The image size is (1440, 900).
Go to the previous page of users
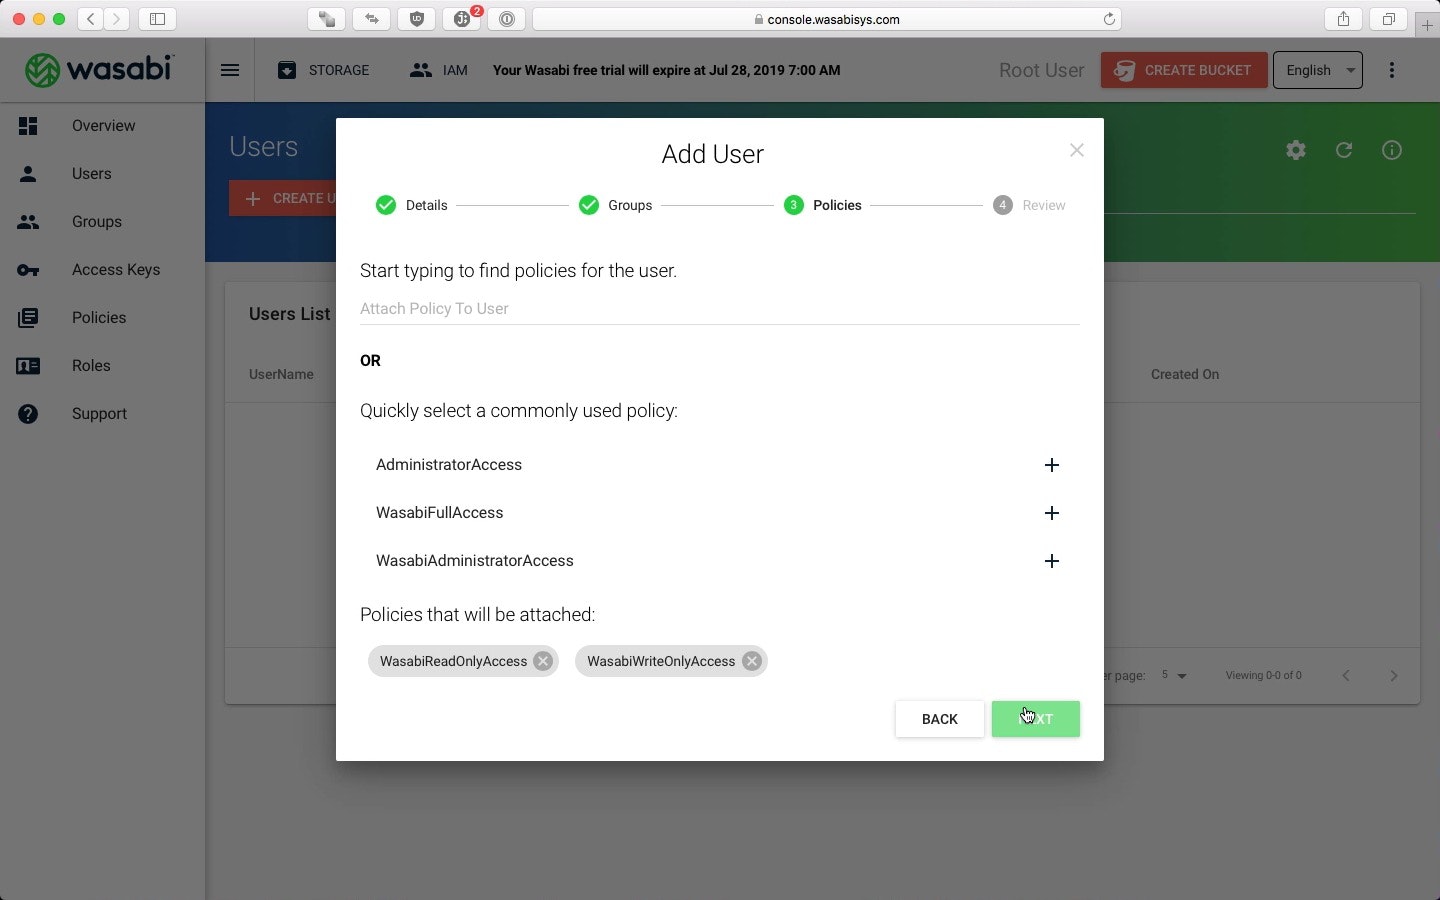click(1346, 676)
